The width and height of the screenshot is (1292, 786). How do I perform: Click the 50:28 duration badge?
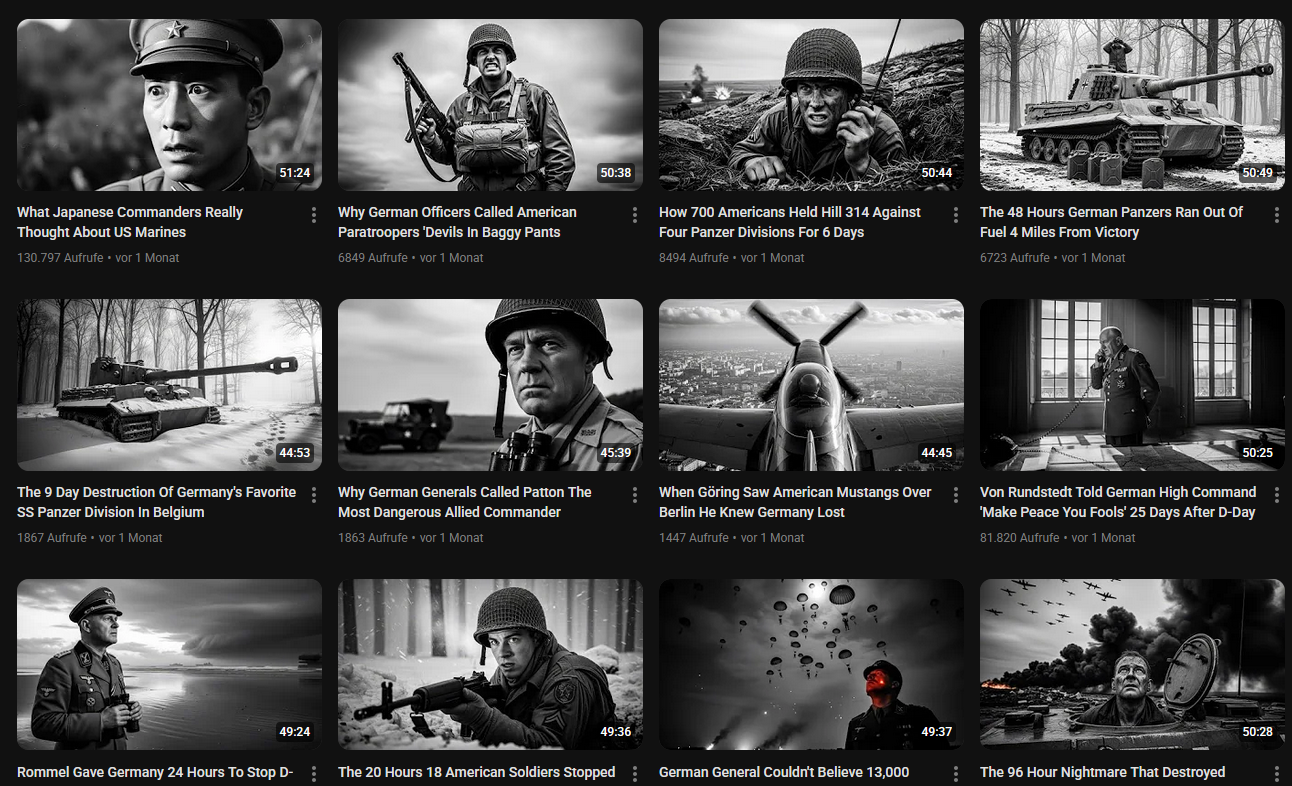[1258, 732]
